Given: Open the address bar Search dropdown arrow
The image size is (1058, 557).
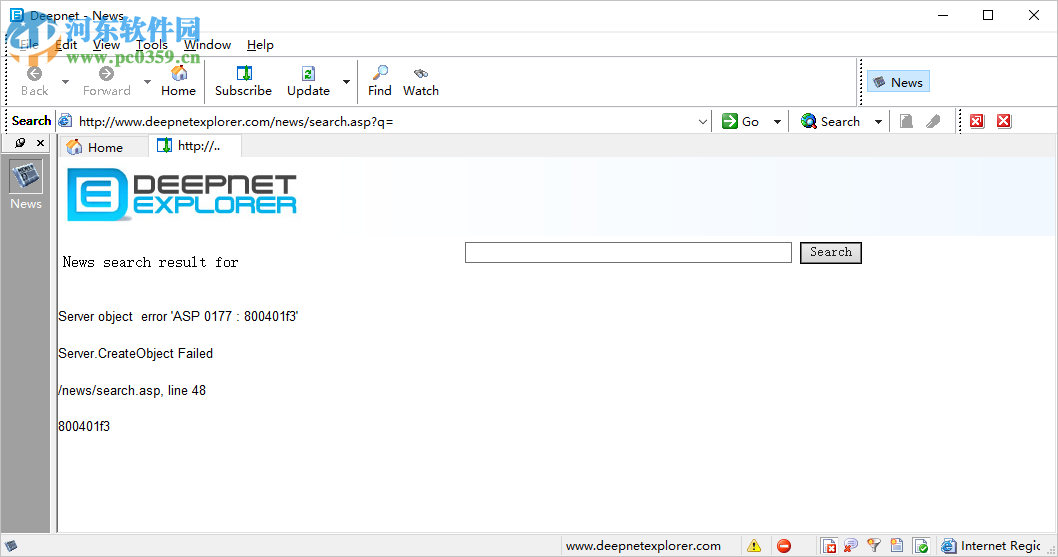Looking at the screenshot, I should pyautogui.click(x=878, y=122).
